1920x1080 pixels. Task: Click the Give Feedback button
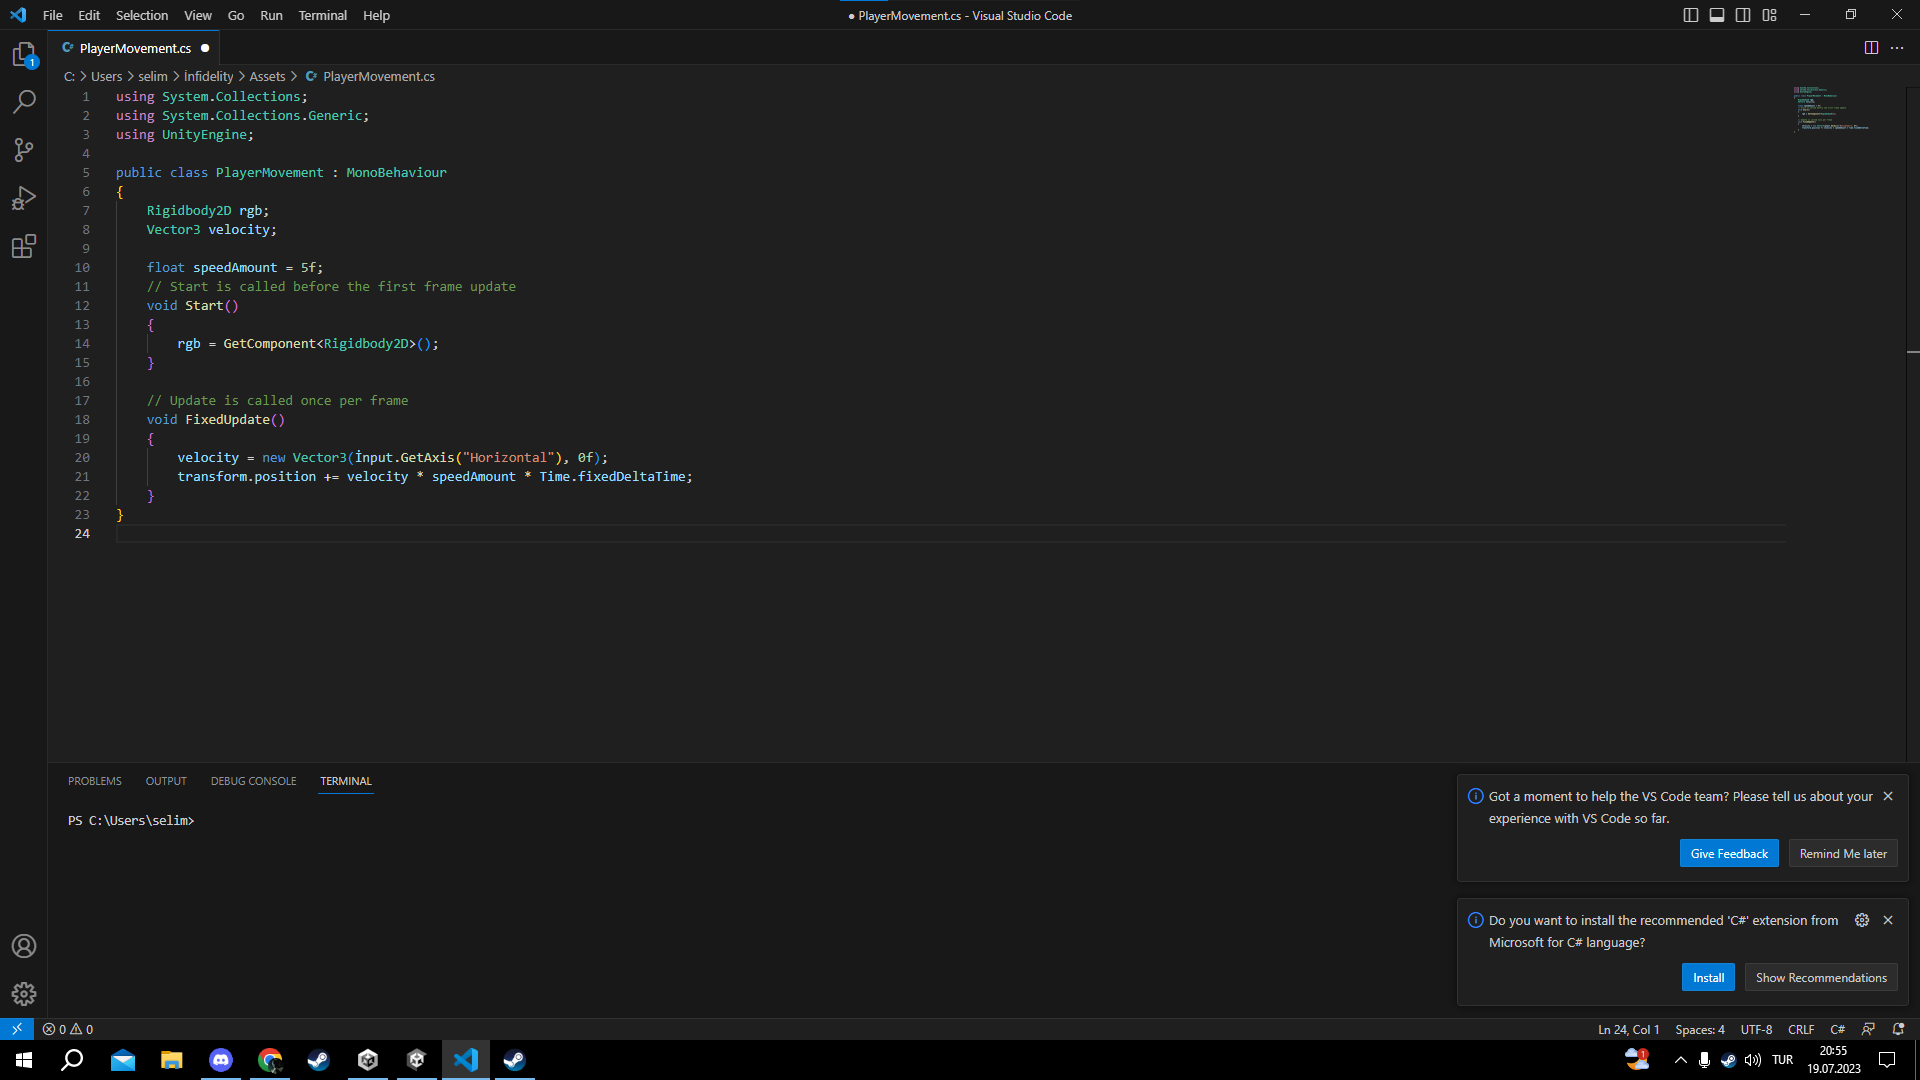click(x=1729, y=854)
